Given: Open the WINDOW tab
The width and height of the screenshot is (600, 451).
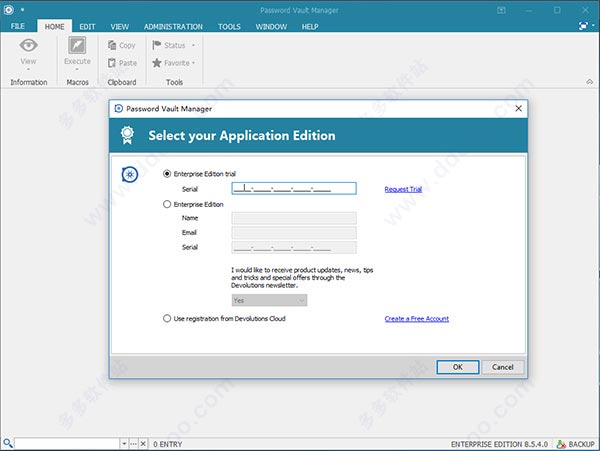Looking at the screenshot, I should [271, 26].
